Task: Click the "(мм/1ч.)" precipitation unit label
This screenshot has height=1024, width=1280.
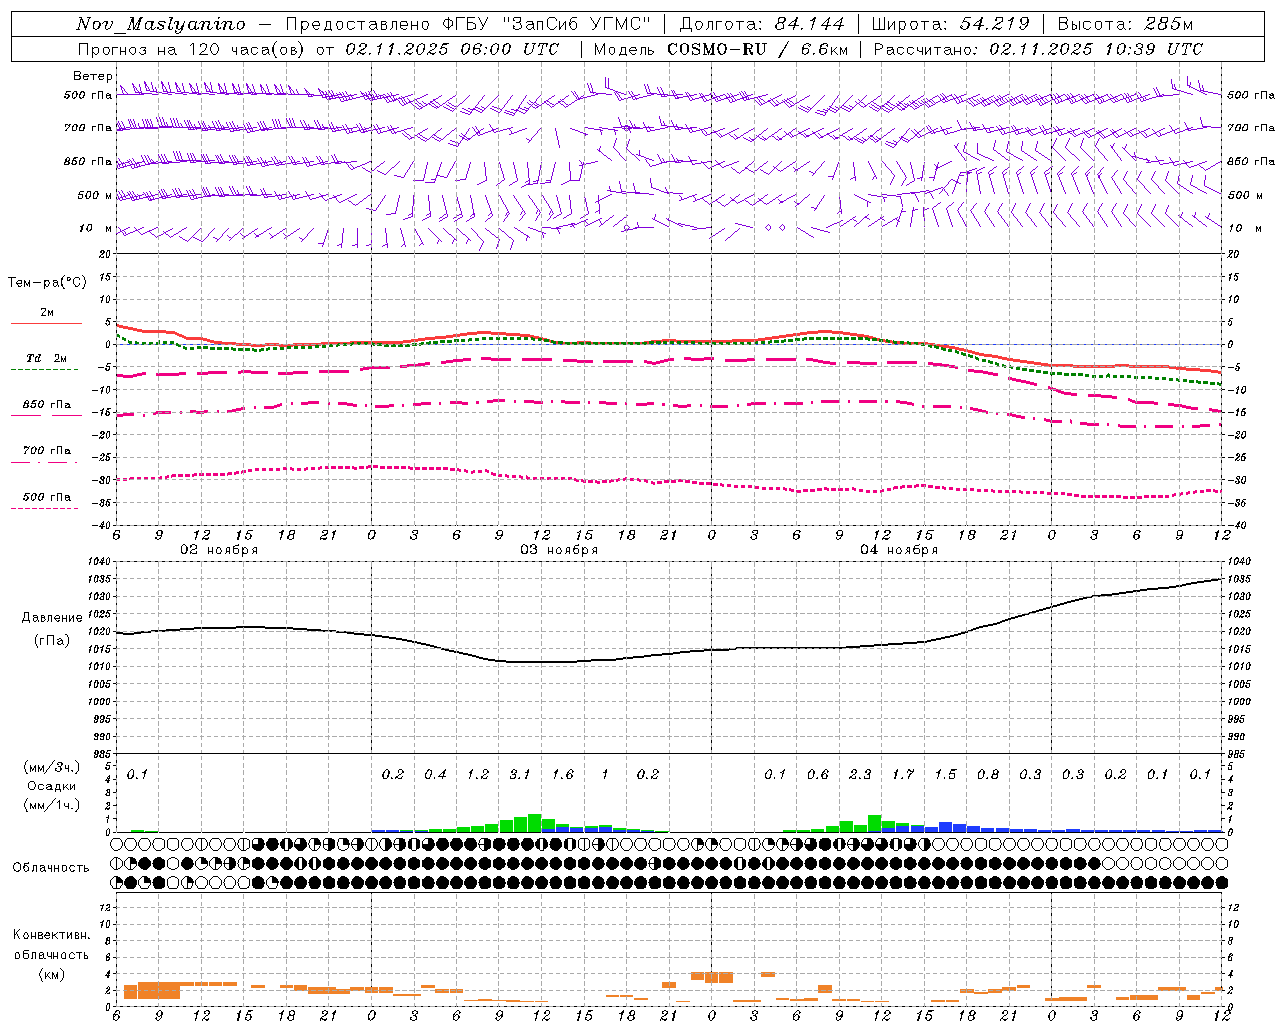Action: click(52, 805)
